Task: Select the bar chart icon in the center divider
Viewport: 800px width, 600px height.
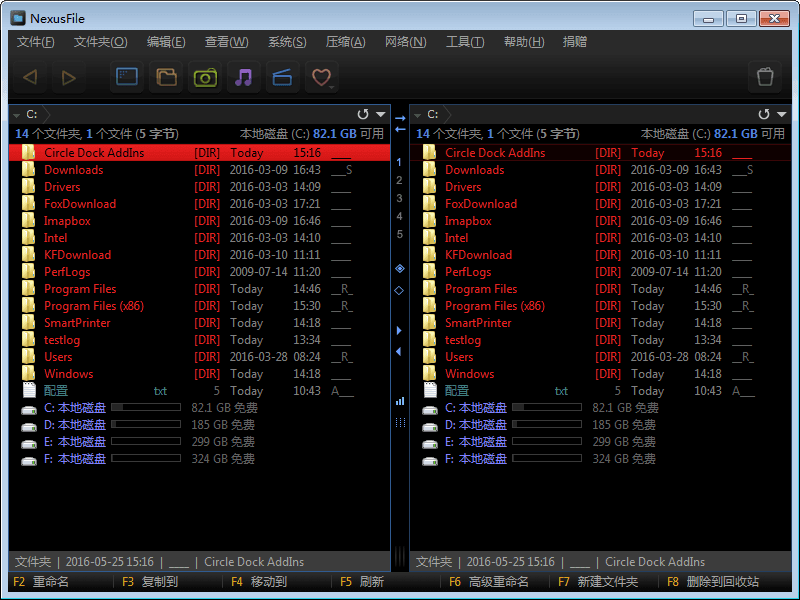Action: pos(399,400)
